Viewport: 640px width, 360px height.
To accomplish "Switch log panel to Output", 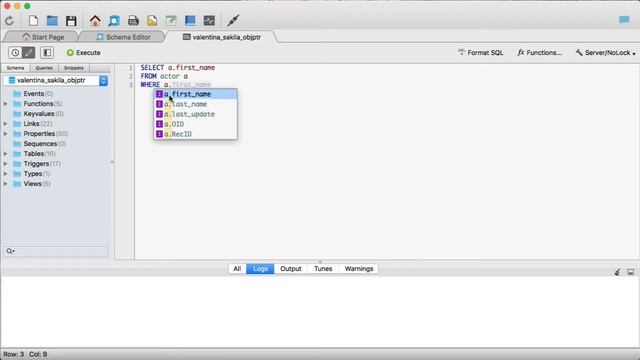I will coord(291,269).
